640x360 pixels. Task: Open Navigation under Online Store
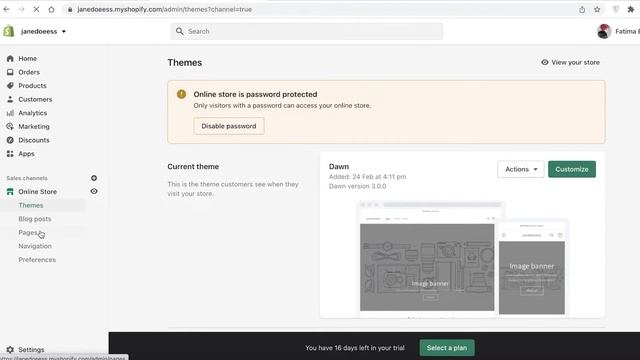(35, 246)
